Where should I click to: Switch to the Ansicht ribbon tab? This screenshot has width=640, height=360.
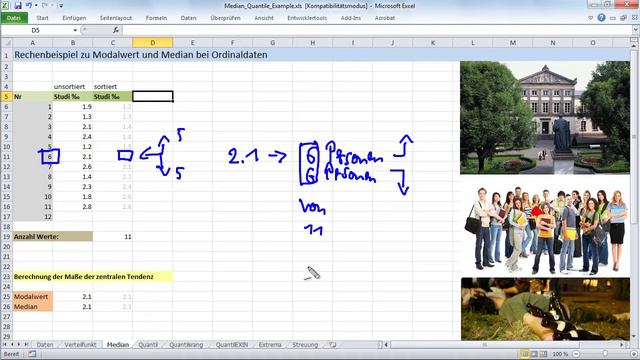point(264,18)
